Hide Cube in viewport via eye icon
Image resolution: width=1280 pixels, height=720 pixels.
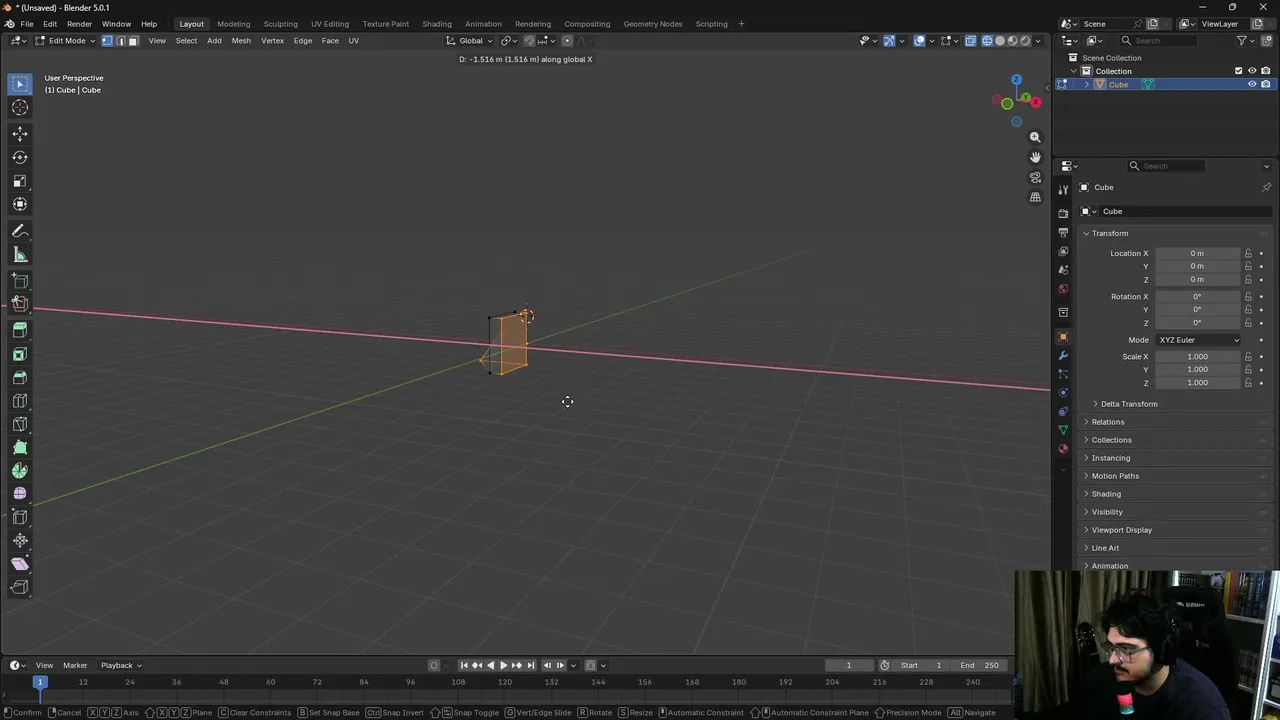(1251, 84)
